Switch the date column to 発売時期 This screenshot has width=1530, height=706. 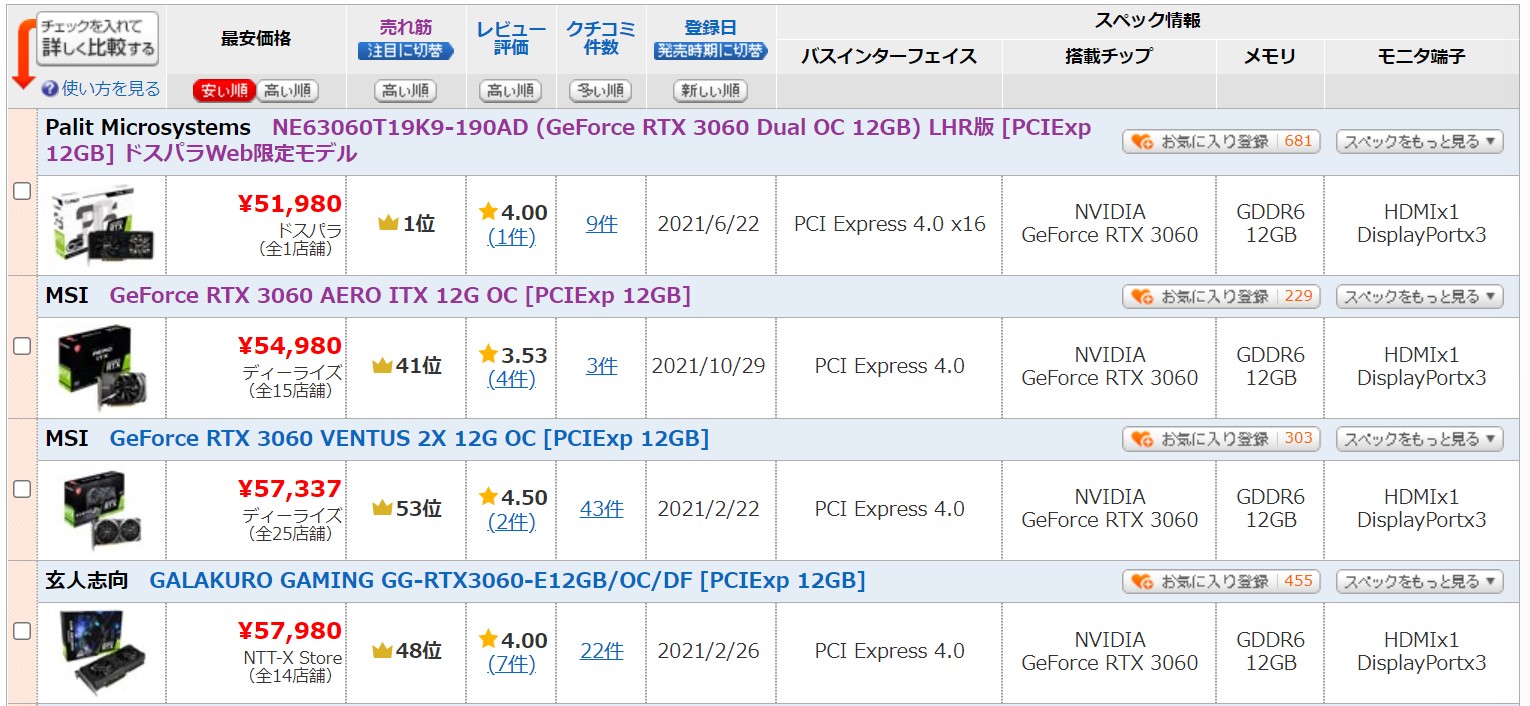[711, 51]
